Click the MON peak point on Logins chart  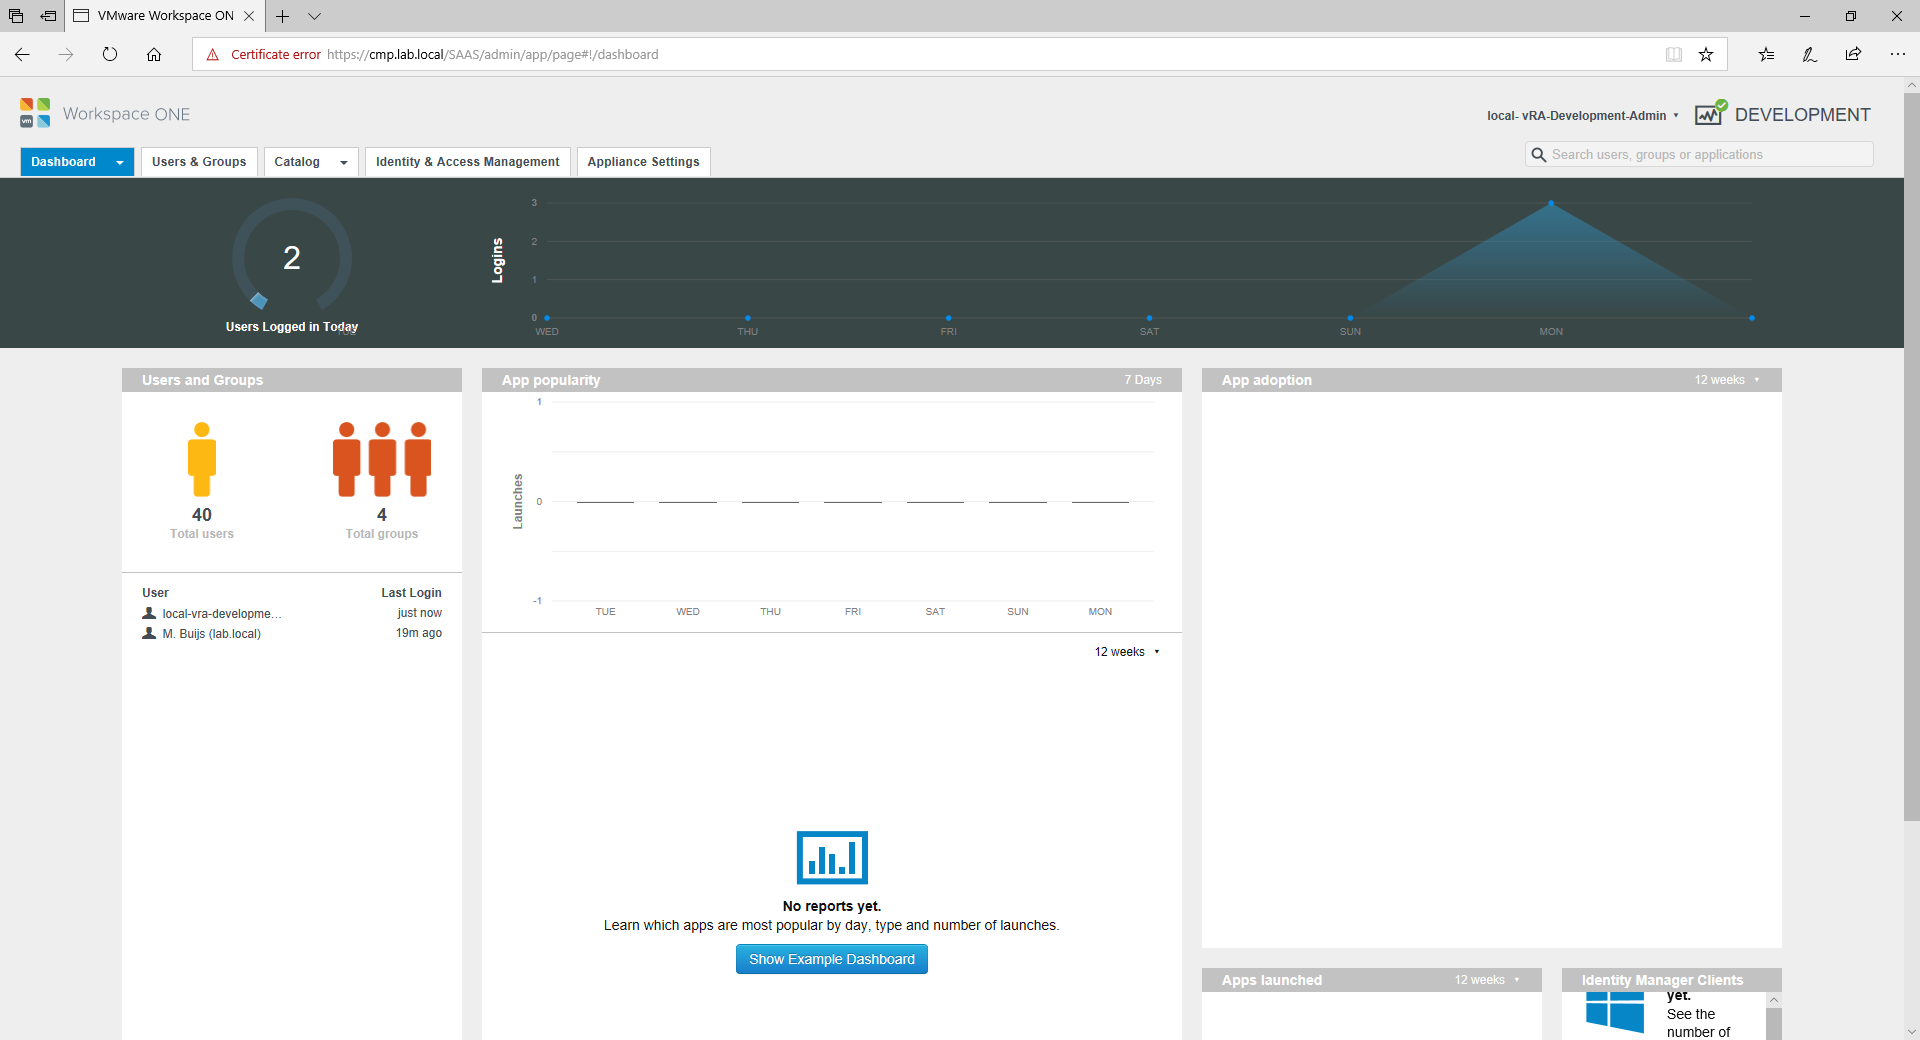pos(1551,203)
